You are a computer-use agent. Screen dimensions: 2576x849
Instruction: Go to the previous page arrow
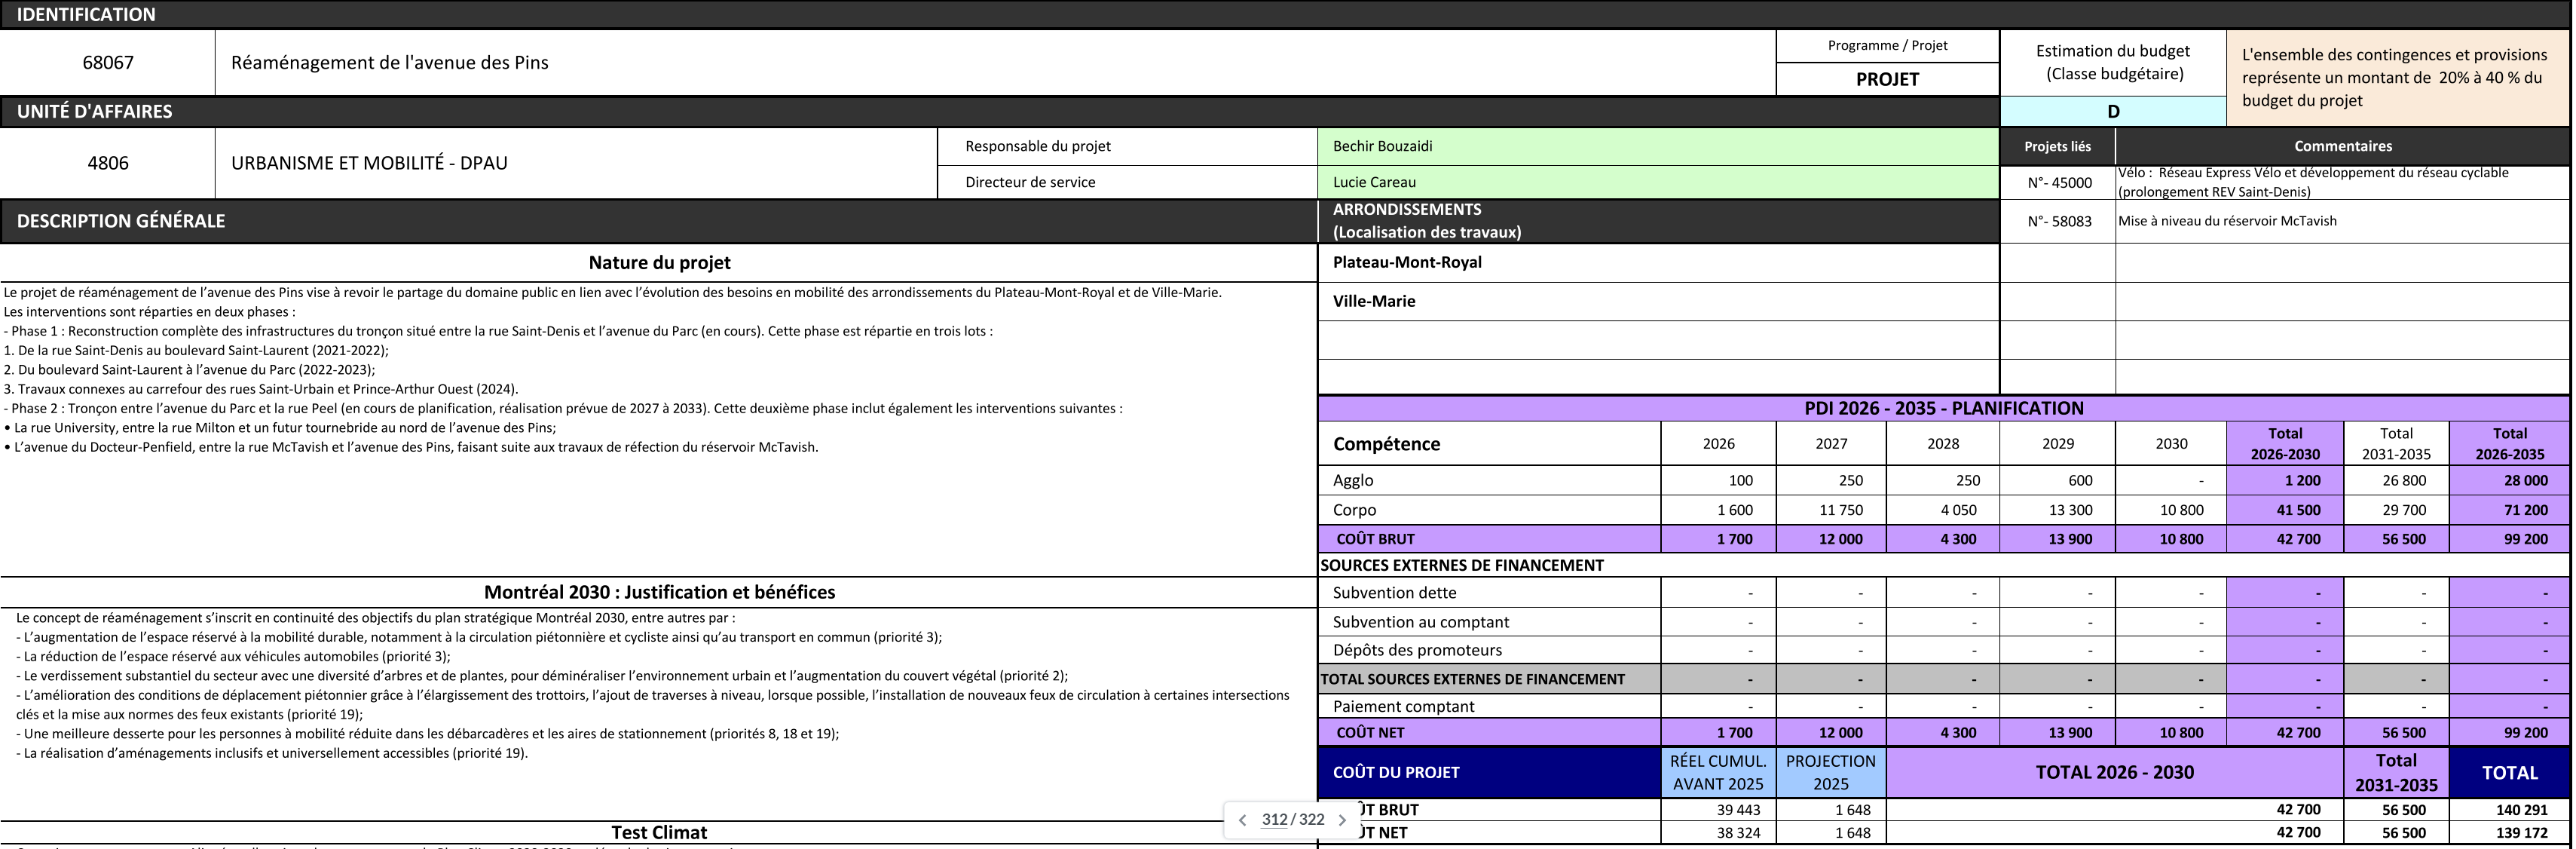1242,820
